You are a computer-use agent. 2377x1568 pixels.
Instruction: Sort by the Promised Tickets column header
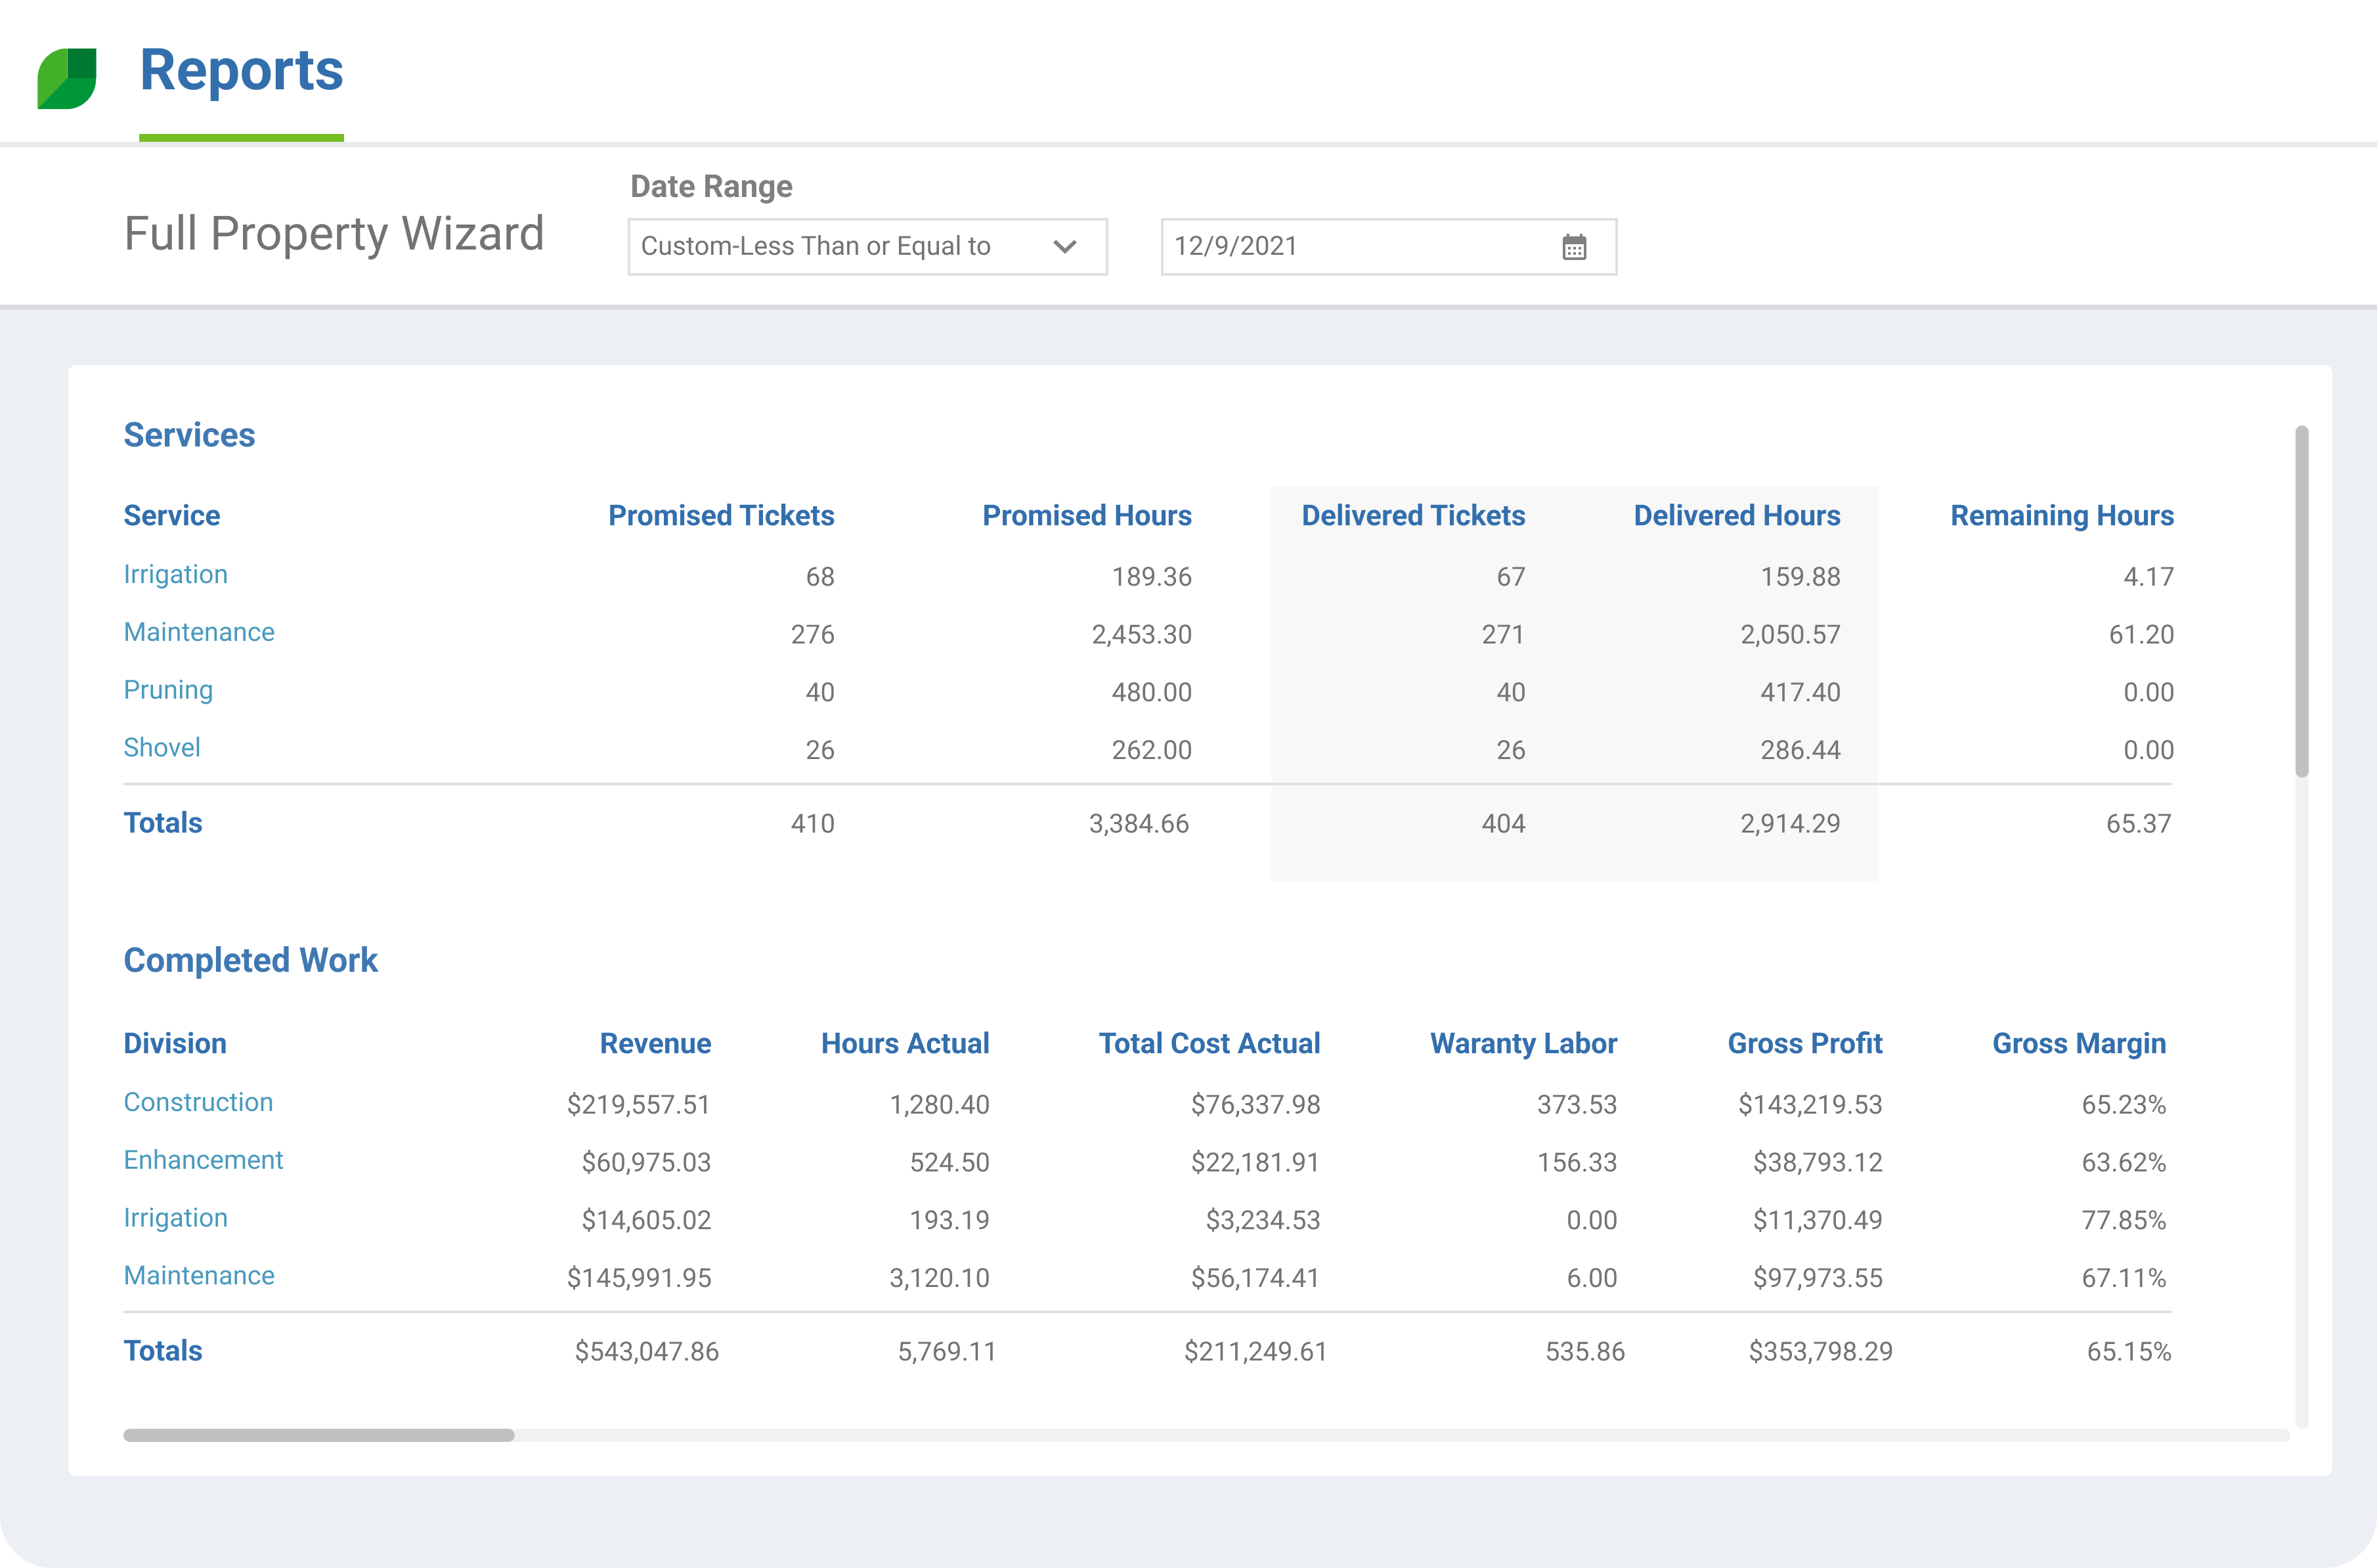coord(722,516)
